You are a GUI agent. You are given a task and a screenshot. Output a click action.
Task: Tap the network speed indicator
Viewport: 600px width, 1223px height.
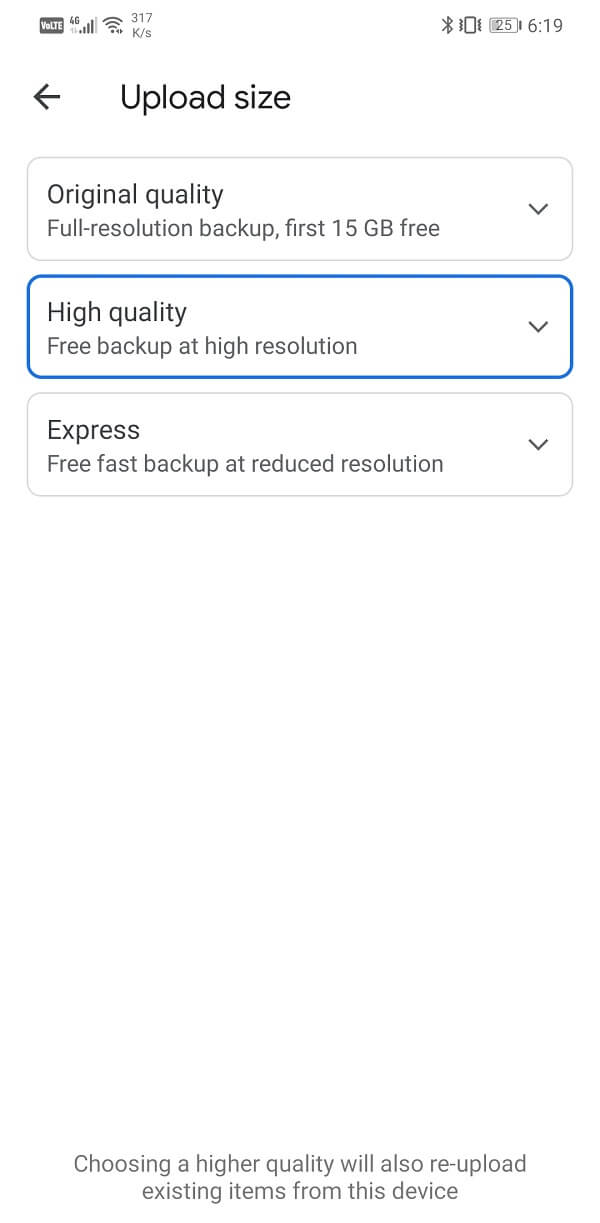[x=142, y=26]
